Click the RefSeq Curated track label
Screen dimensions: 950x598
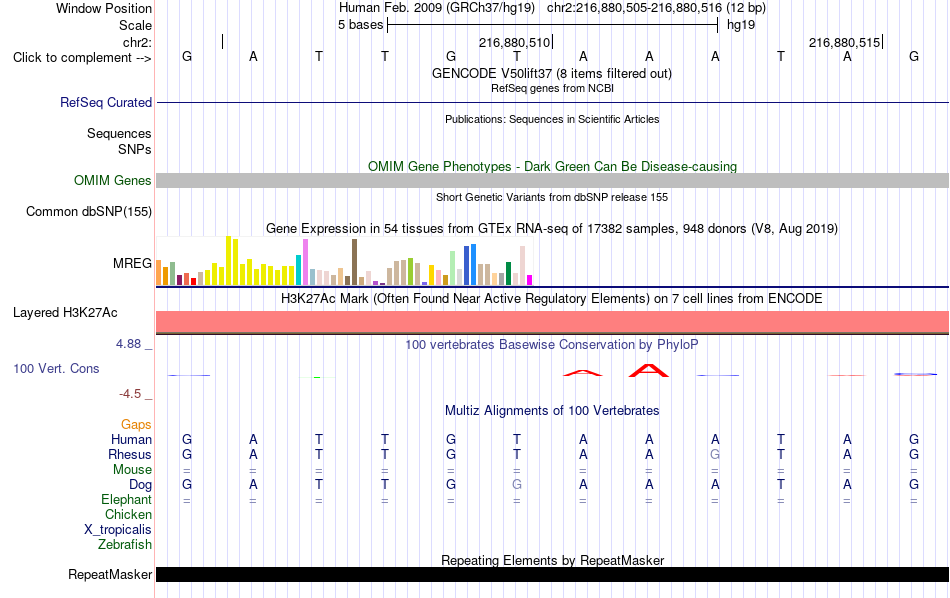(105, 102)
